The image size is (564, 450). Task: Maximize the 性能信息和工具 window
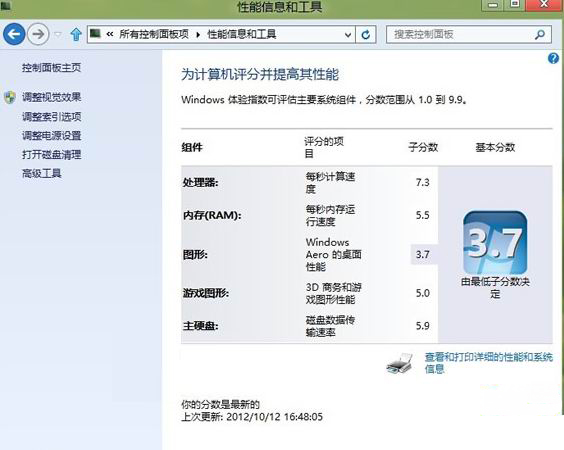(x=515, y=4)
